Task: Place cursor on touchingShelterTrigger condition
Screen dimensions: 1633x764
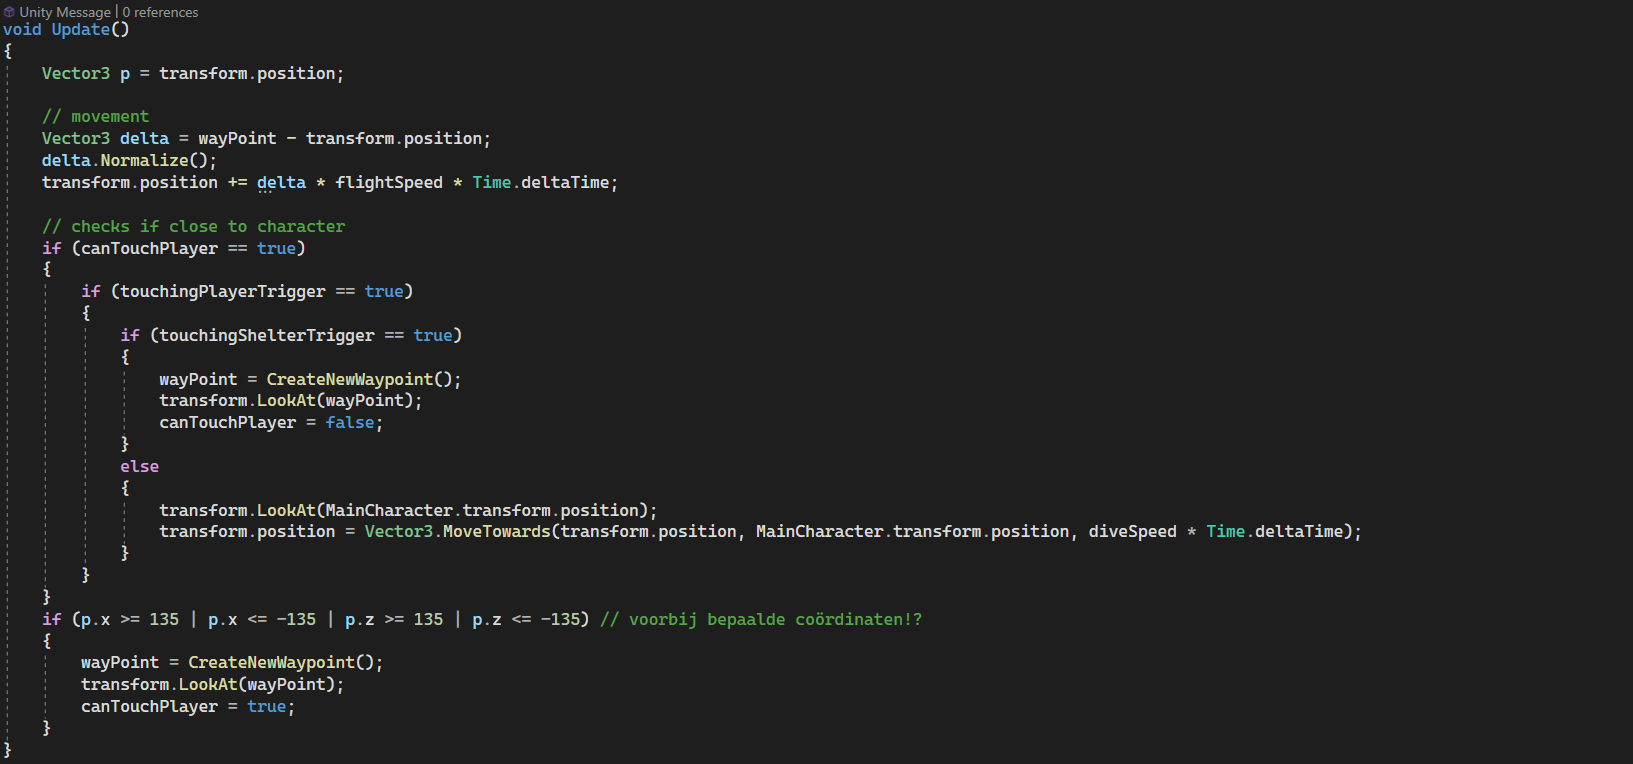Action: (x=266, y=335)
